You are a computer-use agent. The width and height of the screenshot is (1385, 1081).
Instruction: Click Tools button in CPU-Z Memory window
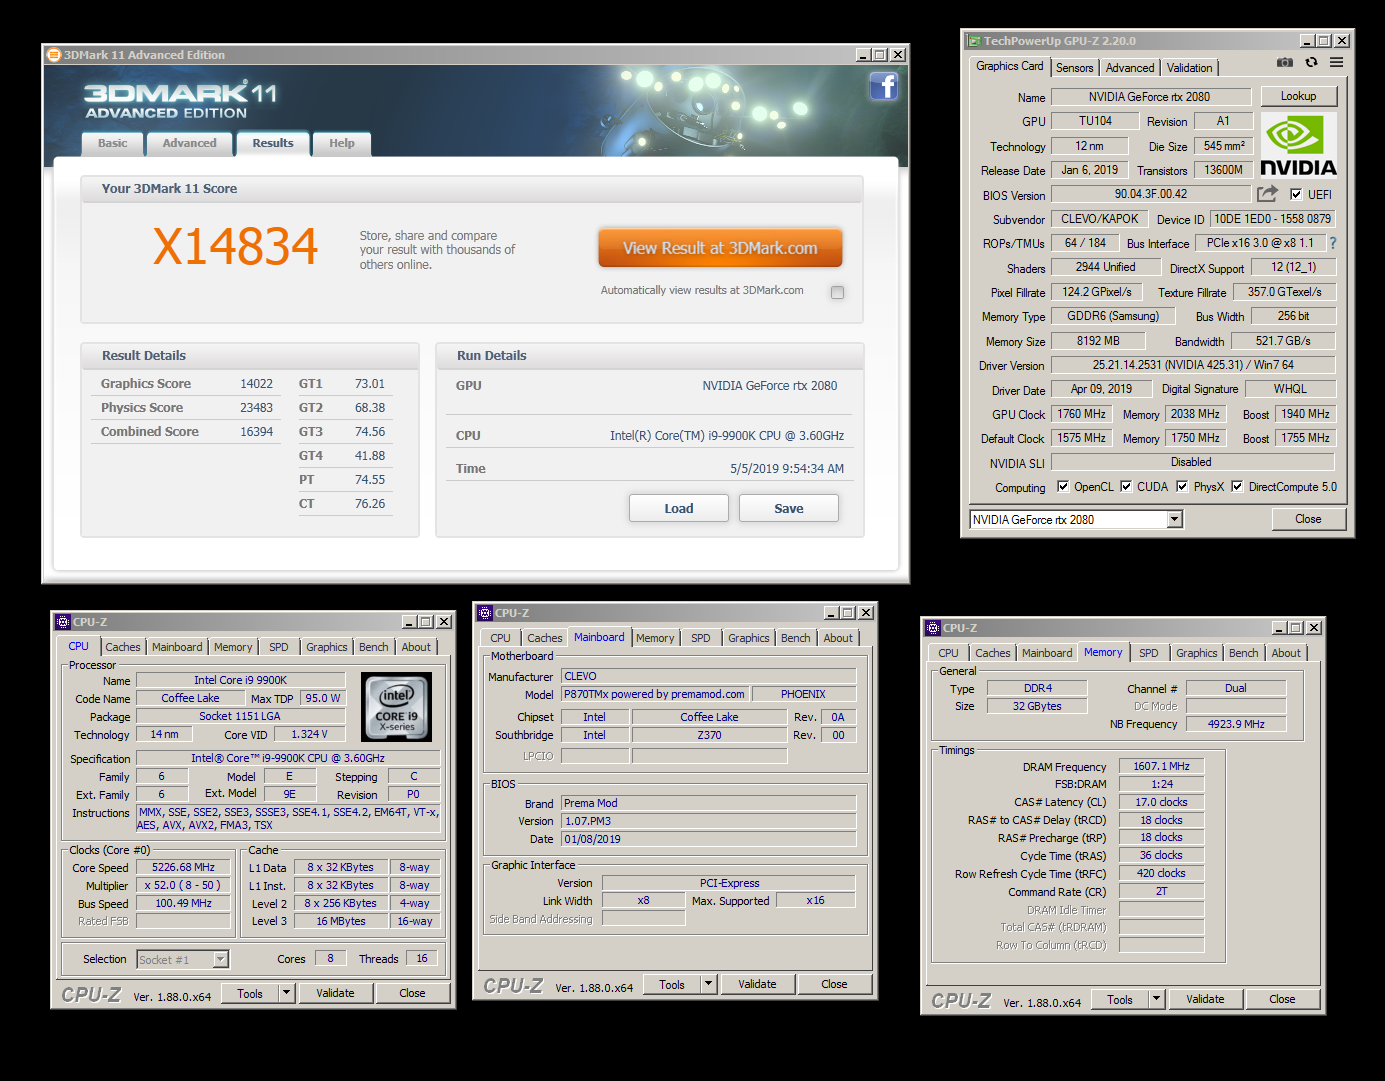pyautogui.click(x=1120, y=999)
